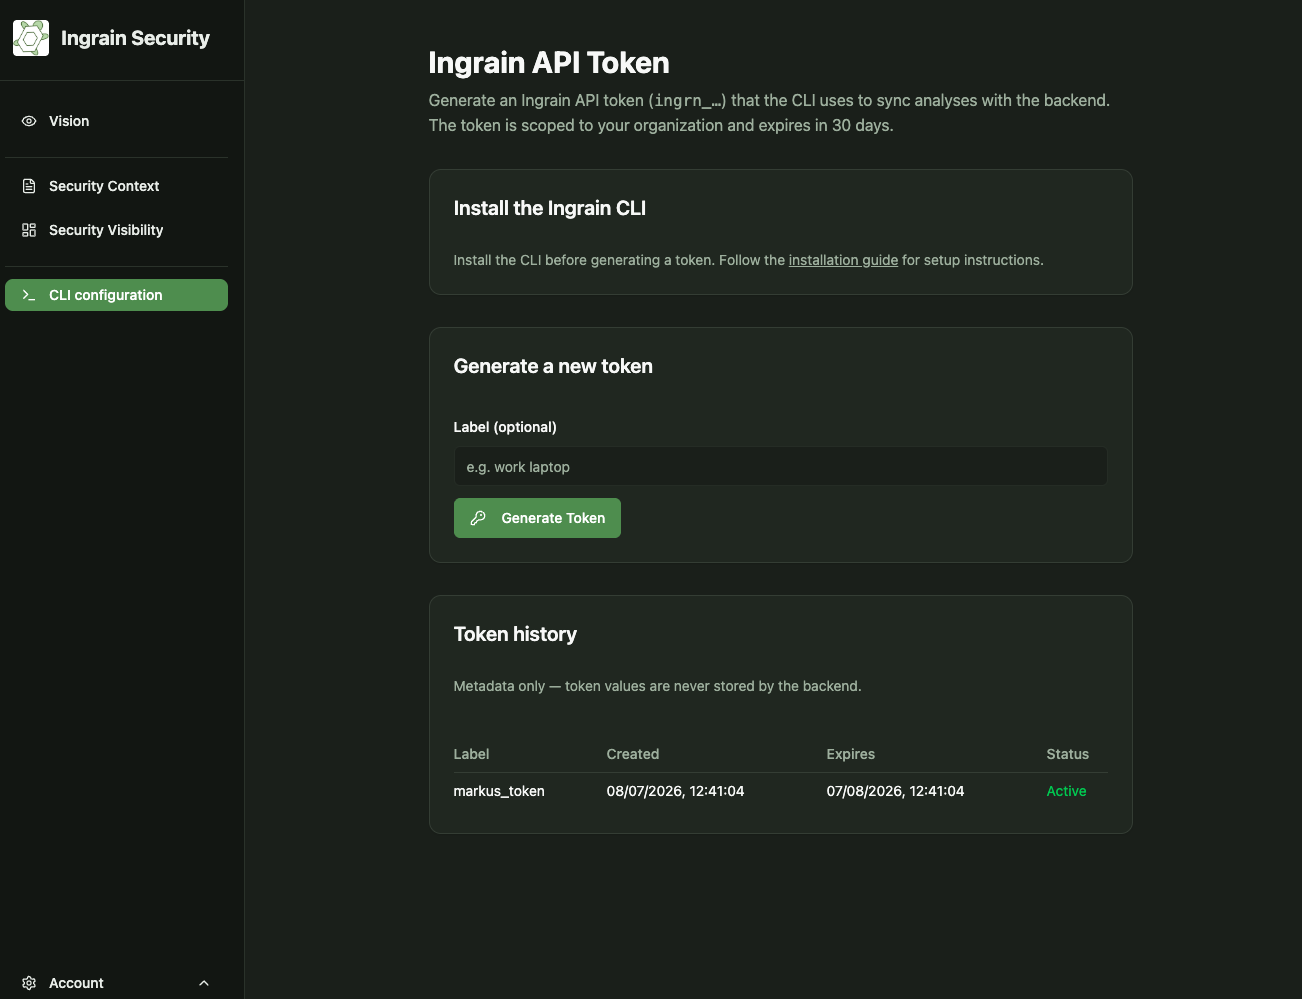Click created date 08/07/2026, 12:41:04
The width and height of the screenshot is (1302, 999).
click(x=675, y=791)
